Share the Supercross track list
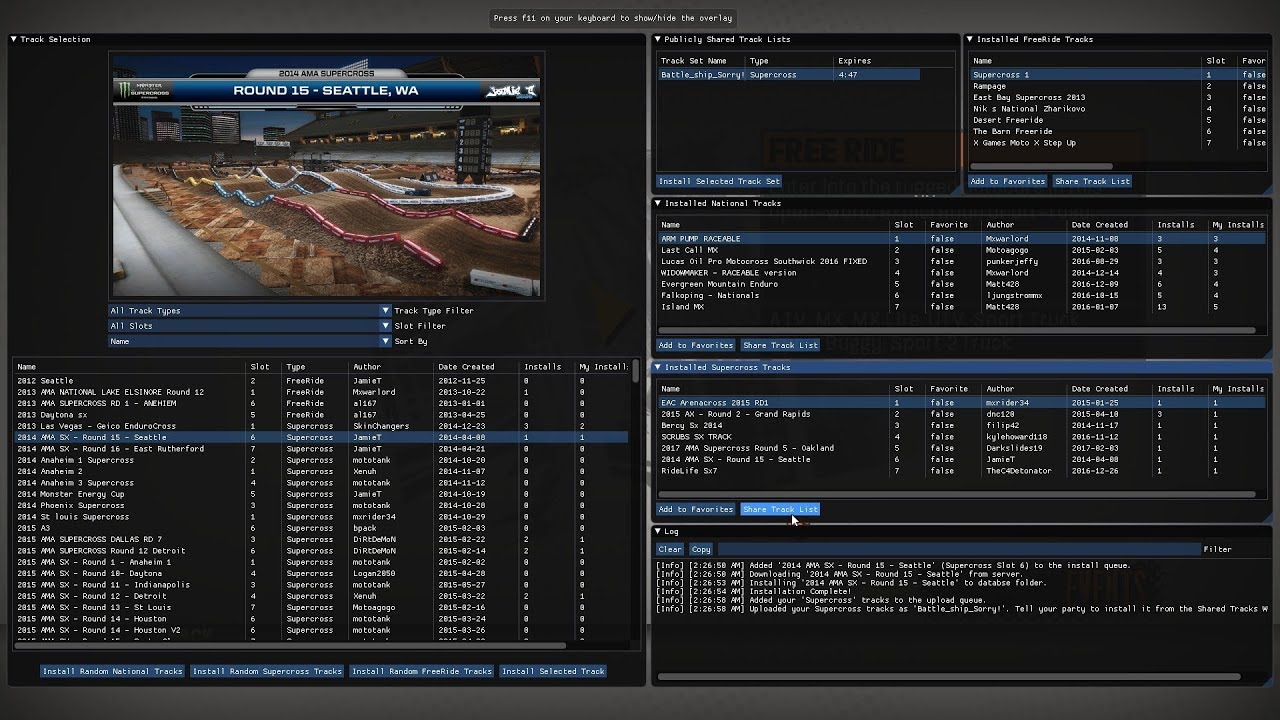The width and height of the screenshot is (1280, 720). (780, 509)
